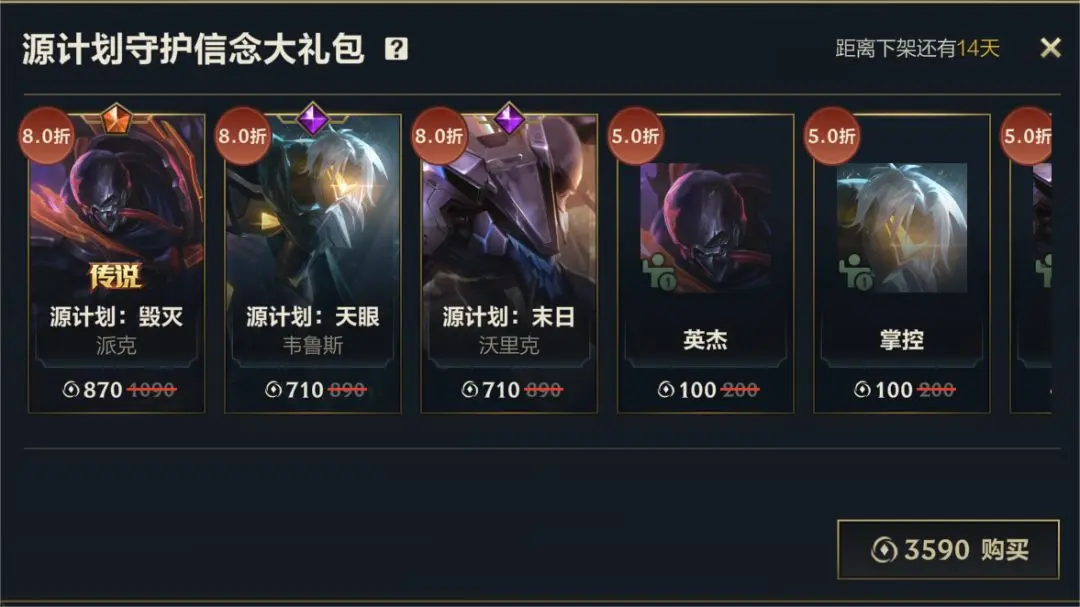Click the 5.0折 badge on 掌控 card
This screenshot has height=607, width=1080.
pos(831,136)
